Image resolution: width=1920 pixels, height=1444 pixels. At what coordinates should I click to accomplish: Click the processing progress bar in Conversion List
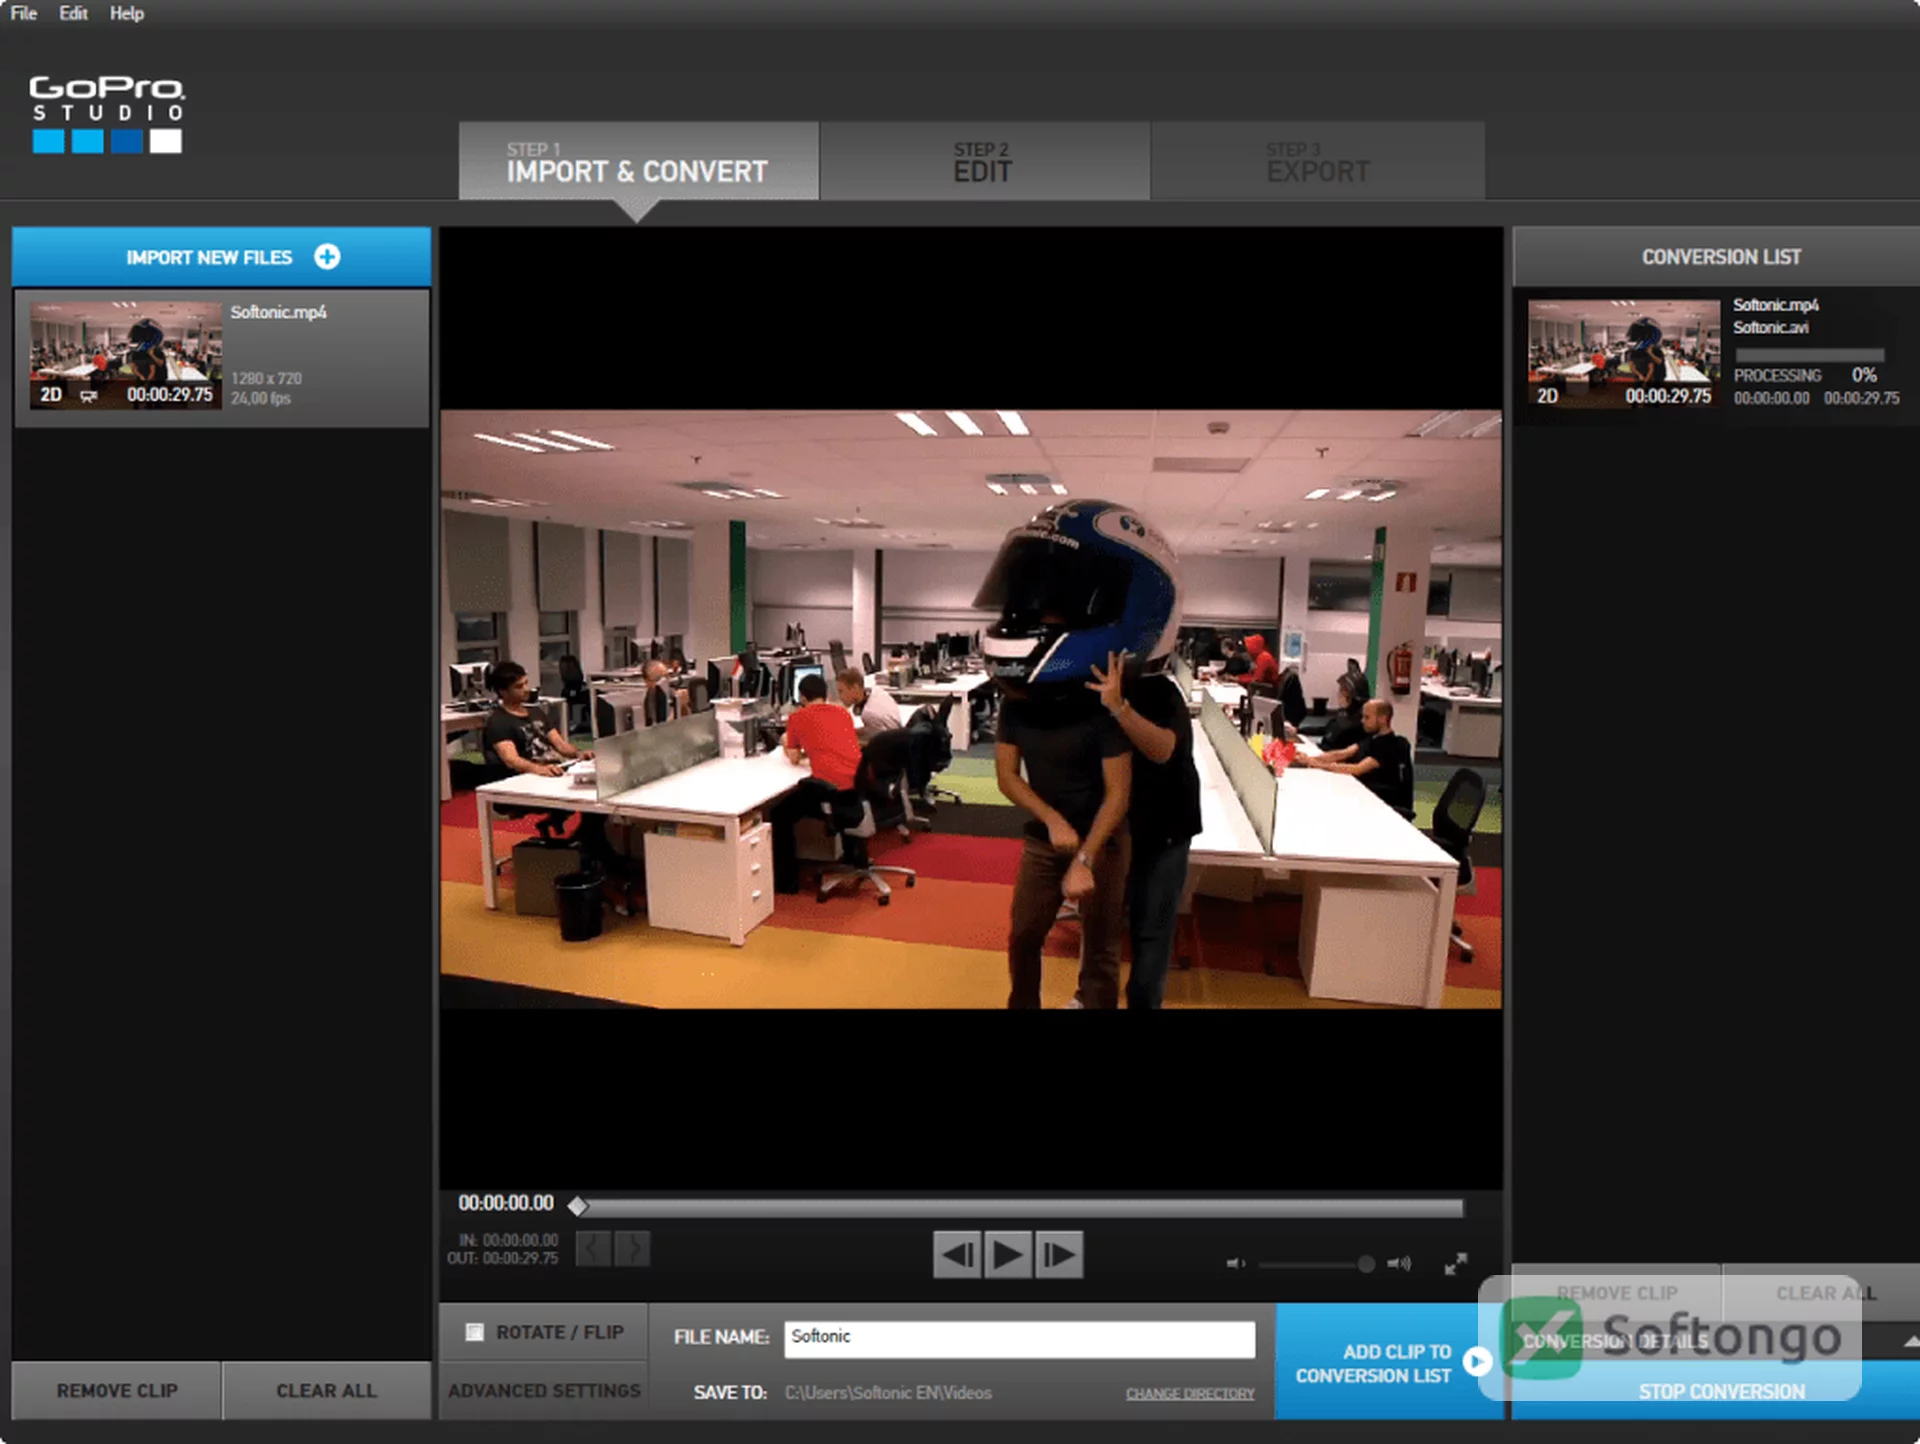pos(1809,355)
